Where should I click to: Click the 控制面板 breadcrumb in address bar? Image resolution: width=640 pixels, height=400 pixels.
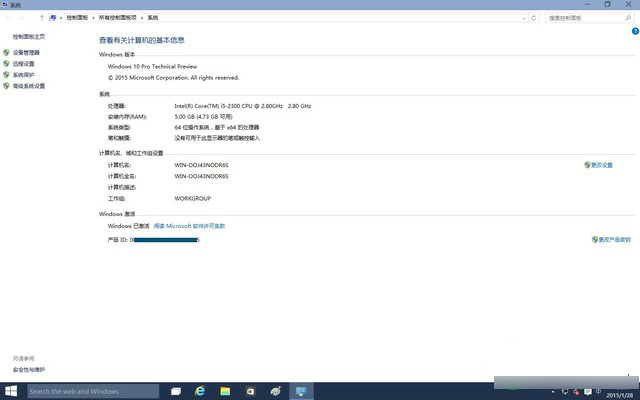[x=77, y=18]
